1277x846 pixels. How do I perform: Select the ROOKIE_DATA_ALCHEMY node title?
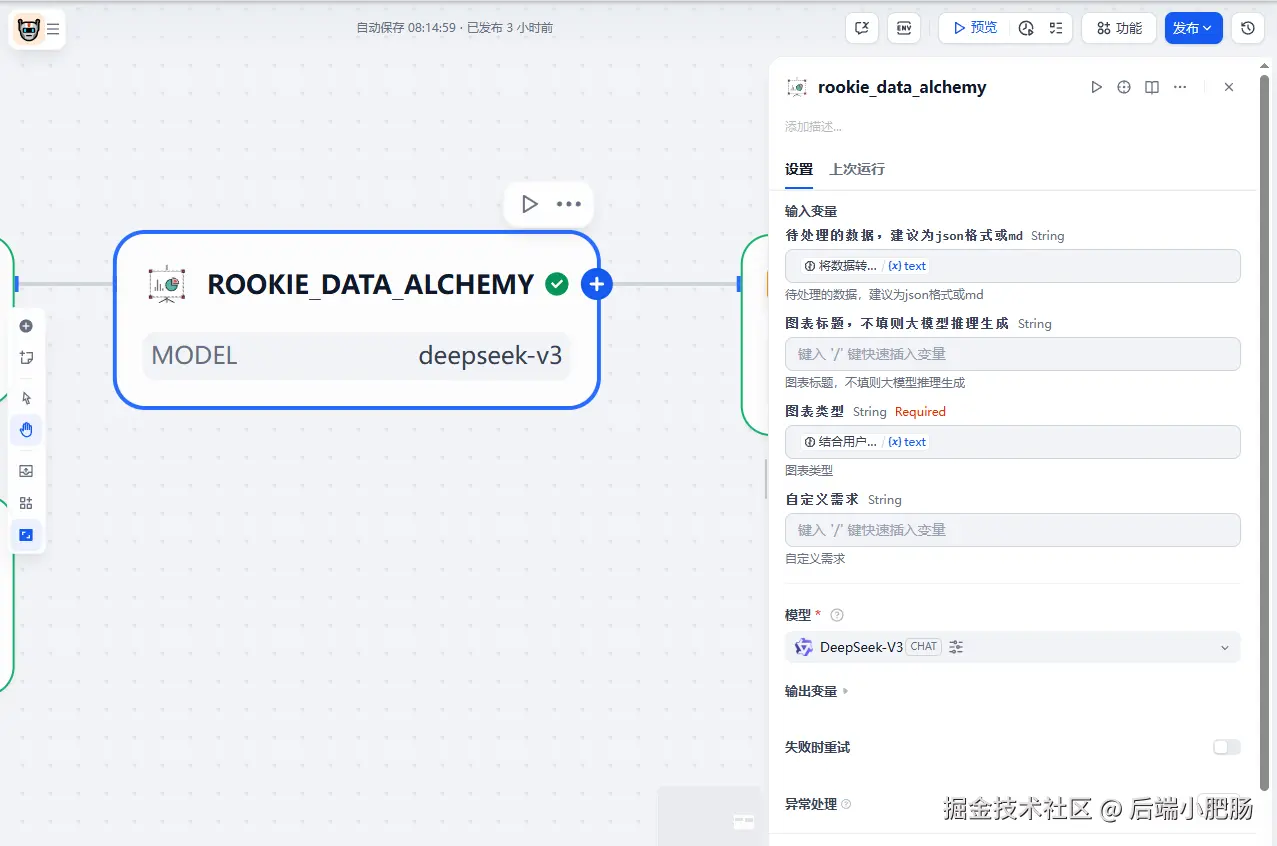click(x=371, y=284)
